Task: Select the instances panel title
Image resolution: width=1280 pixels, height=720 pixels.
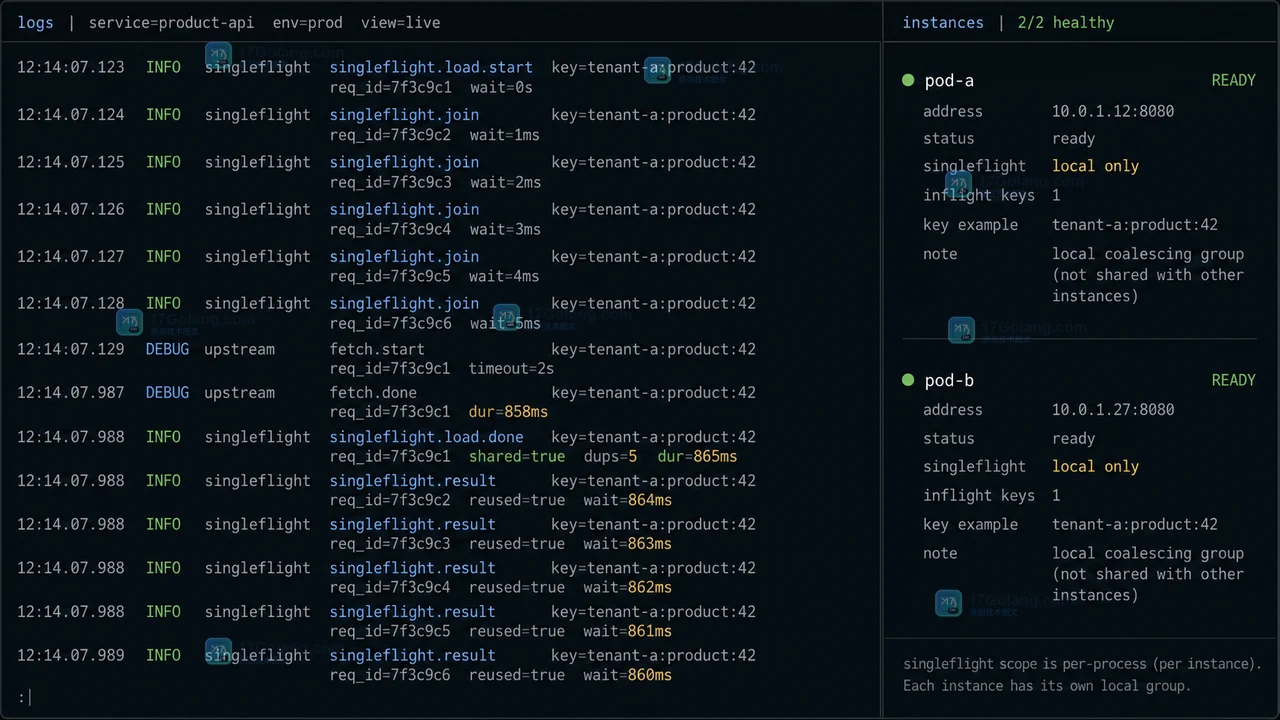Action: 943,22
